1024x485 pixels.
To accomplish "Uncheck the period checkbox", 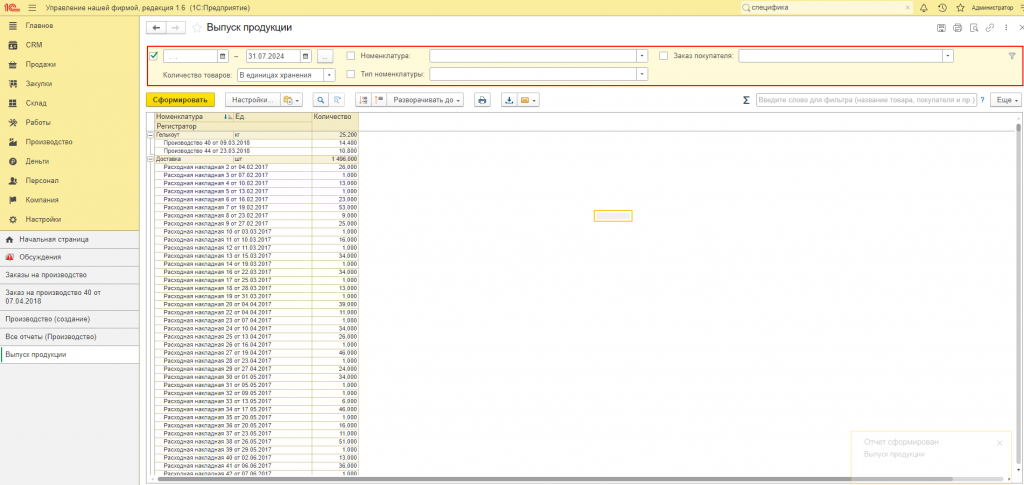I will [x=154, y=55].
